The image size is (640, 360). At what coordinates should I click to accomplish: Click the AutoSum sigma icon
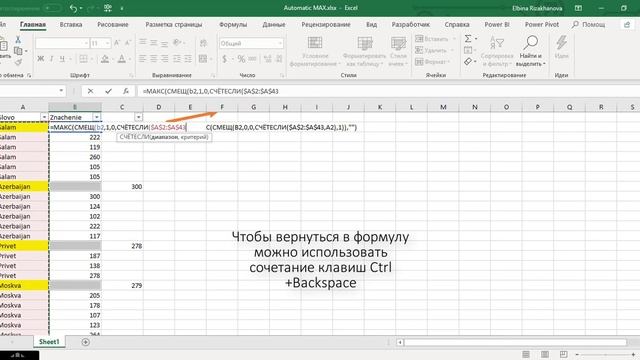coord(468,39)
